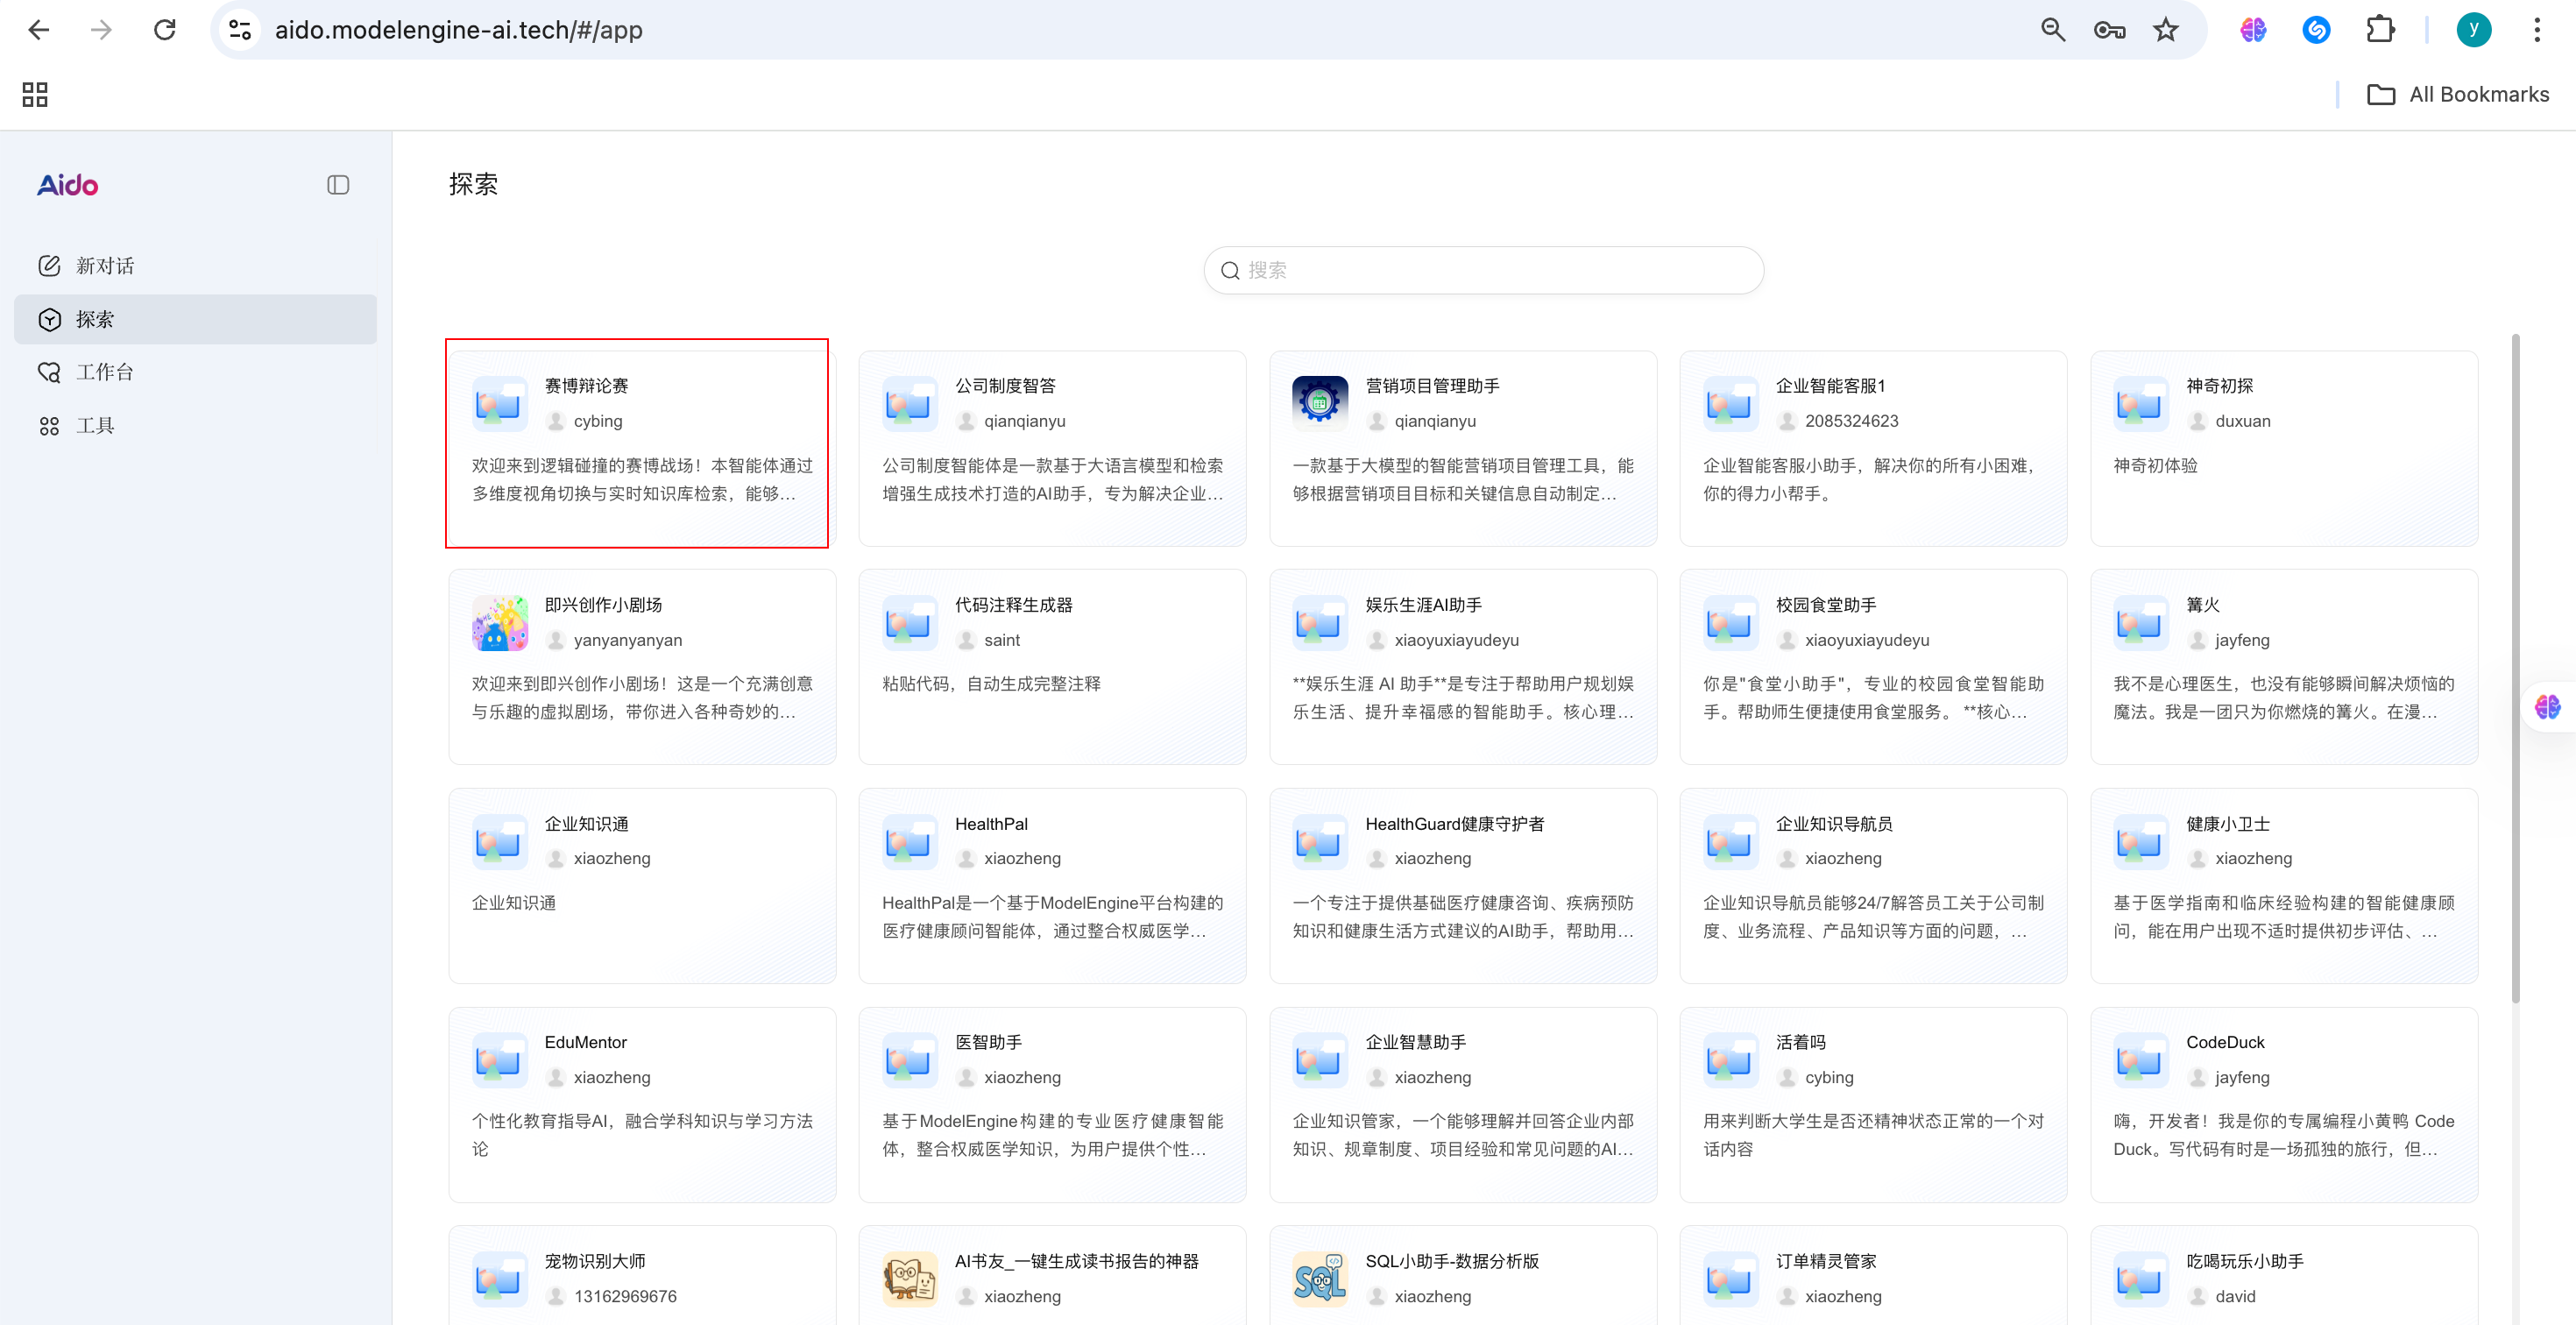
Task: Bookmark this page with the star icon
Action: click(2165, 29)
